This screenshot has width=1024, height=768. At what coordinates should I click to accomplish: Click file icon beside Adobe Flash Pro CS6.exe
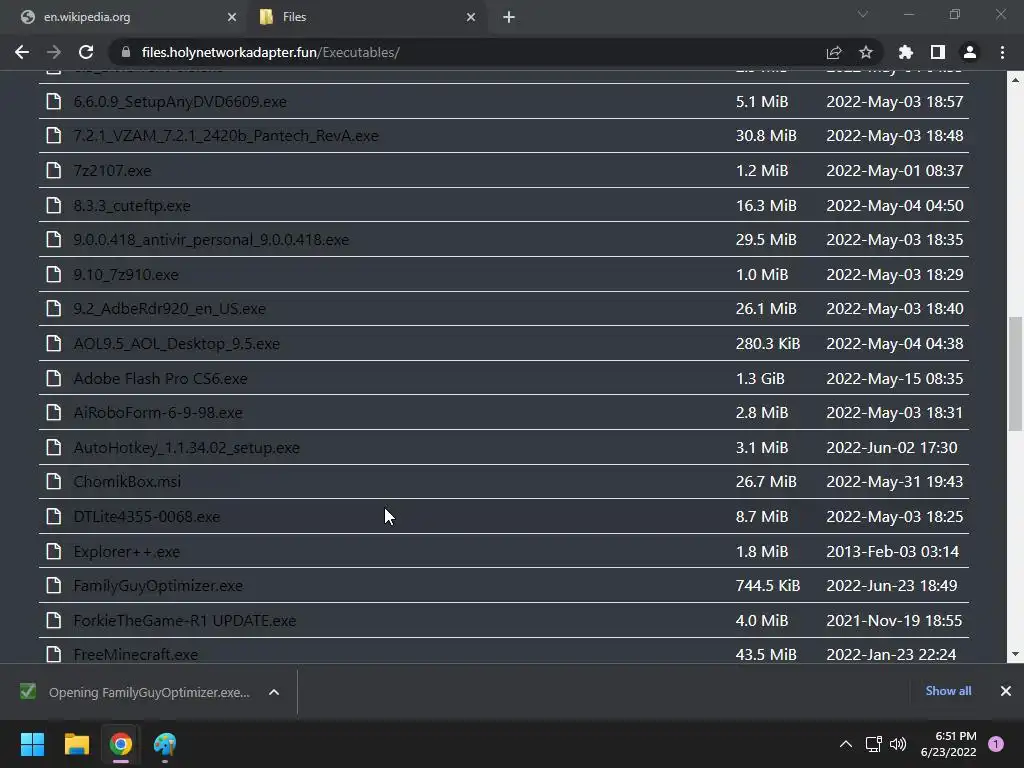(x=54, y=378)
